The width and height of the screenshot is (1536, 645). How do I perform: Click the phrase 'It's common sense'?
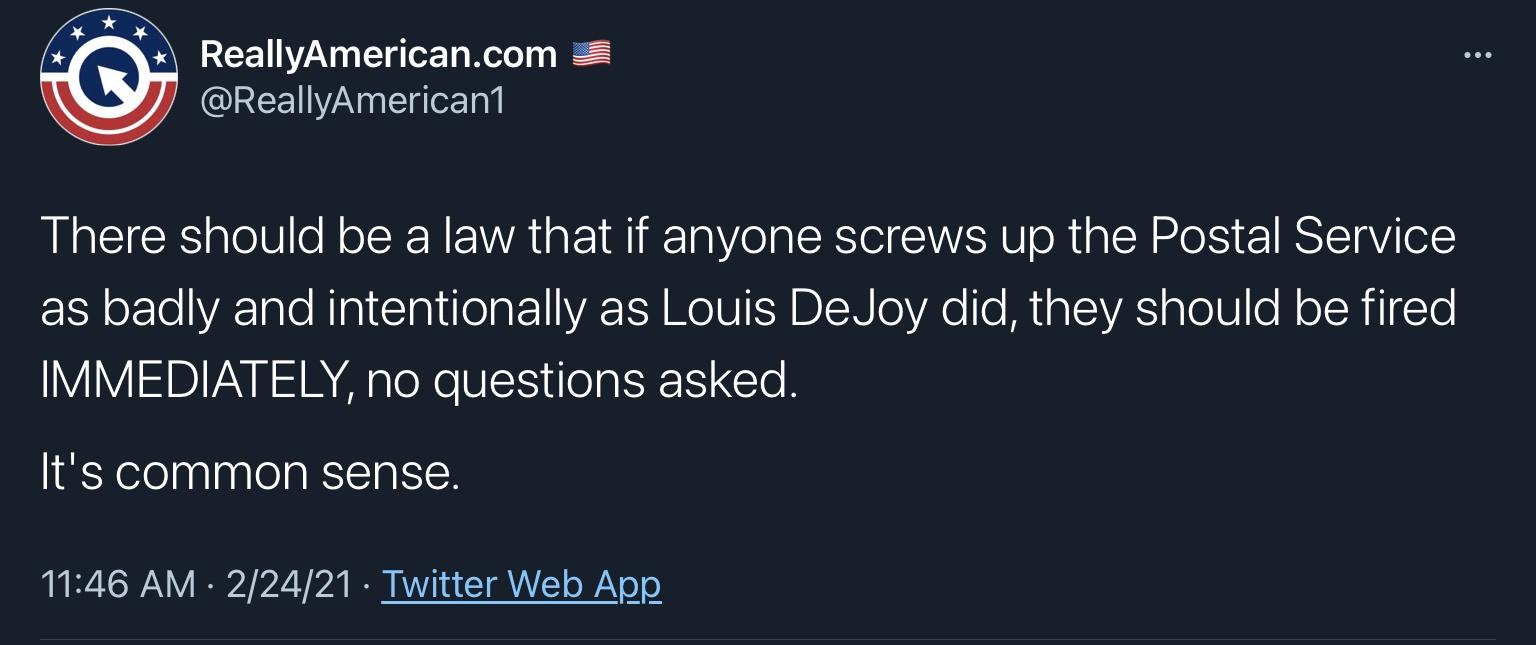(x=248, y=471)
